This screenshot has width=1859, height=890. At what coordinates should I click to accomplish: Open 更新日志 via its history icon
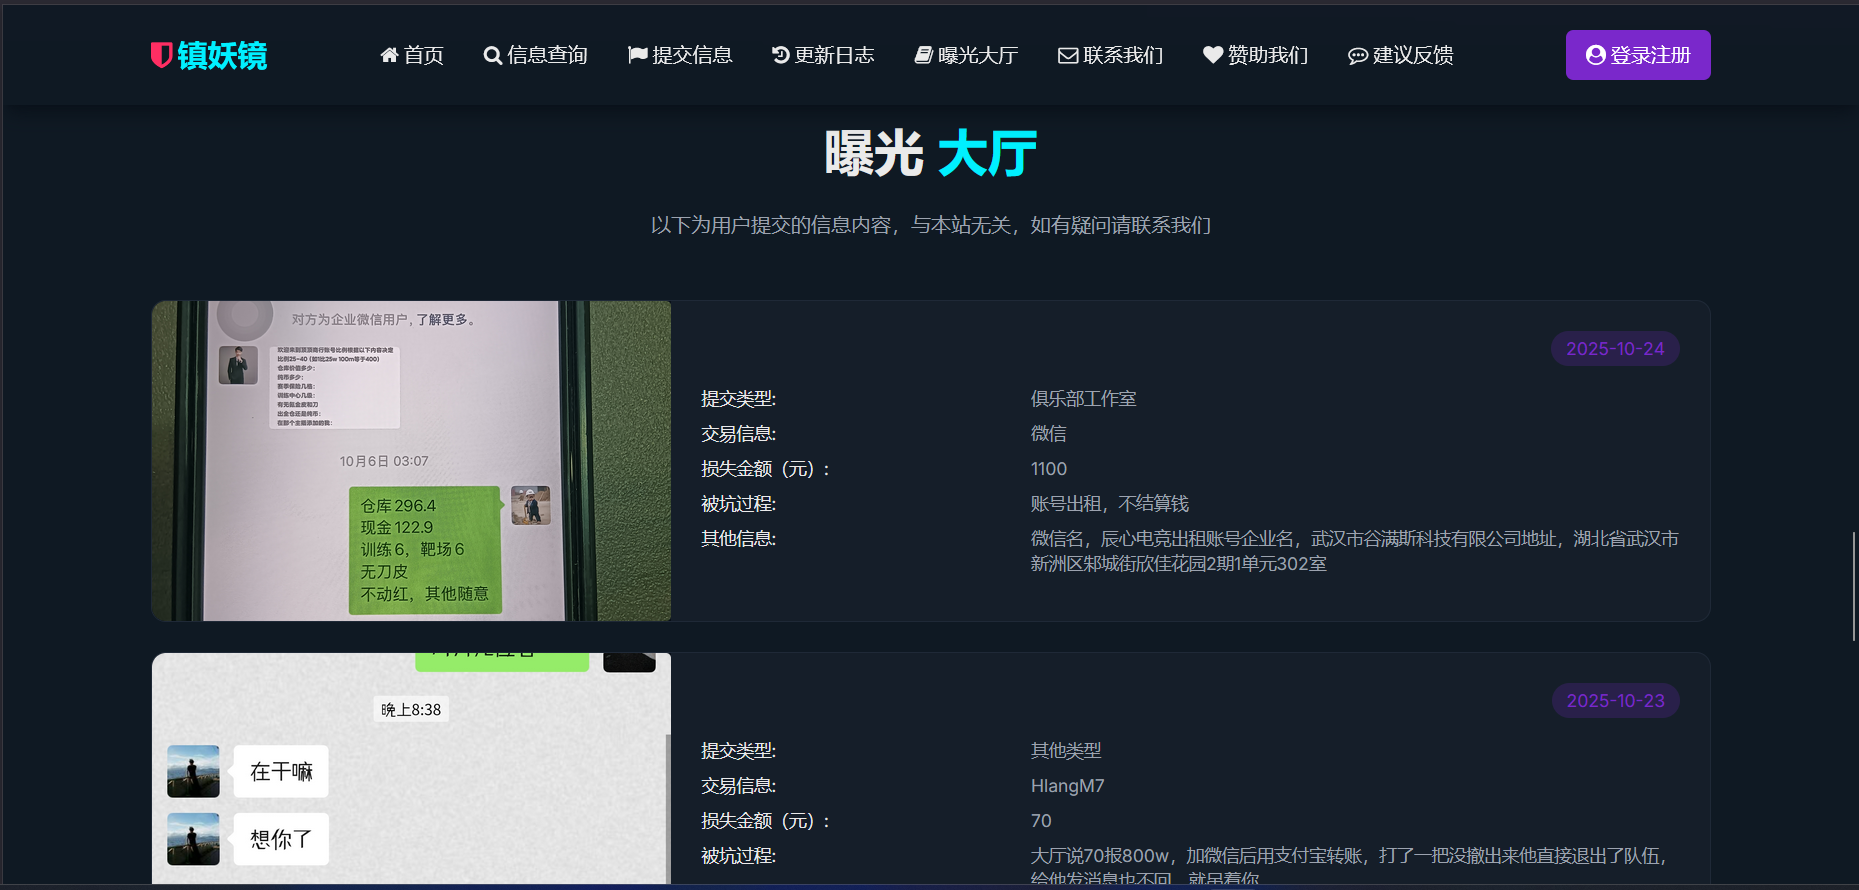[781, 55]
